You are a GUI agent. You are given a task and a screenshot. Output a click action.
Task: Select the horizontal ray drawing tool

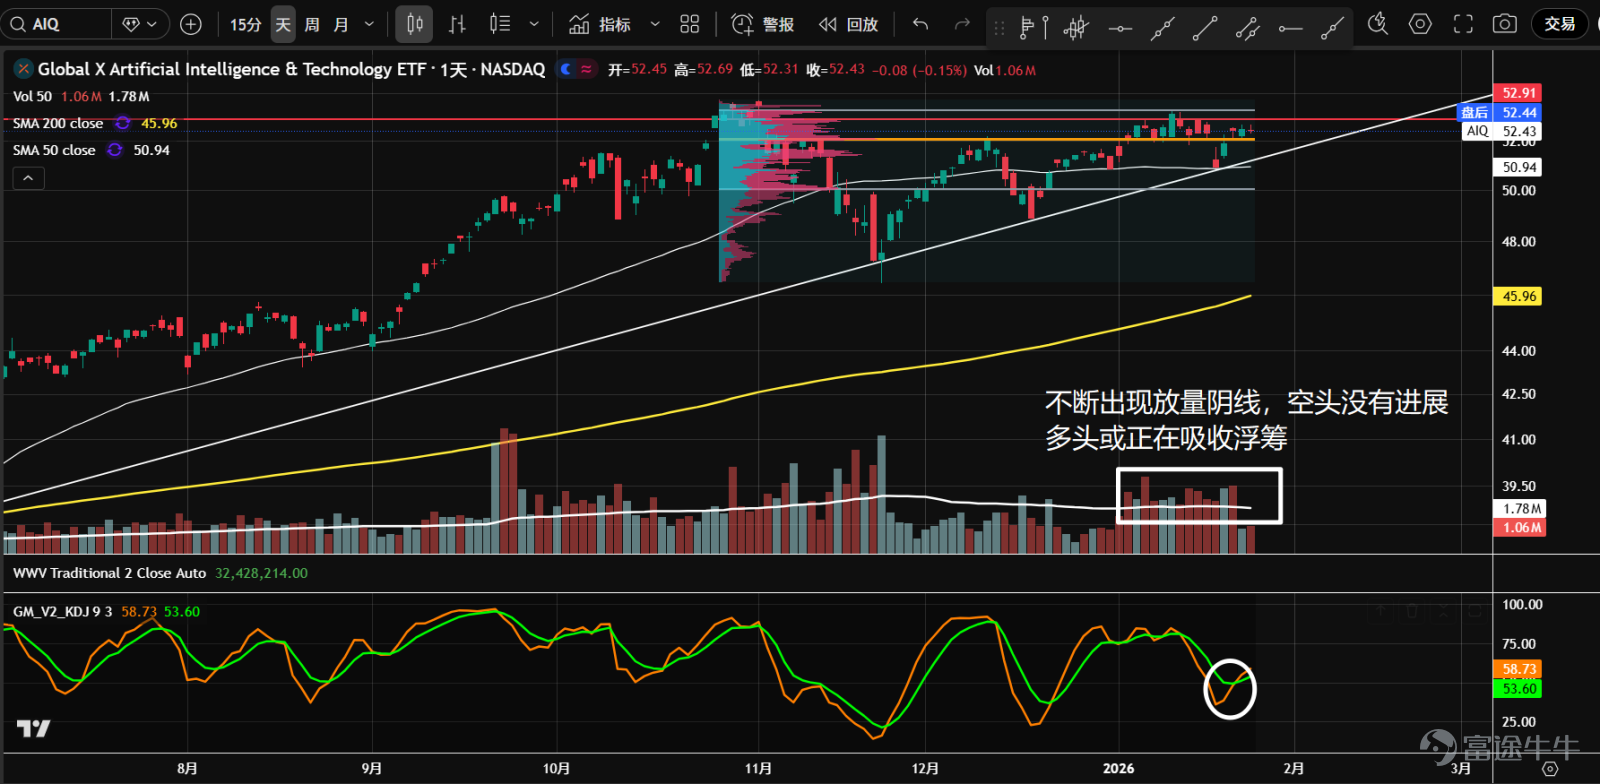(x=1290, y=28)
